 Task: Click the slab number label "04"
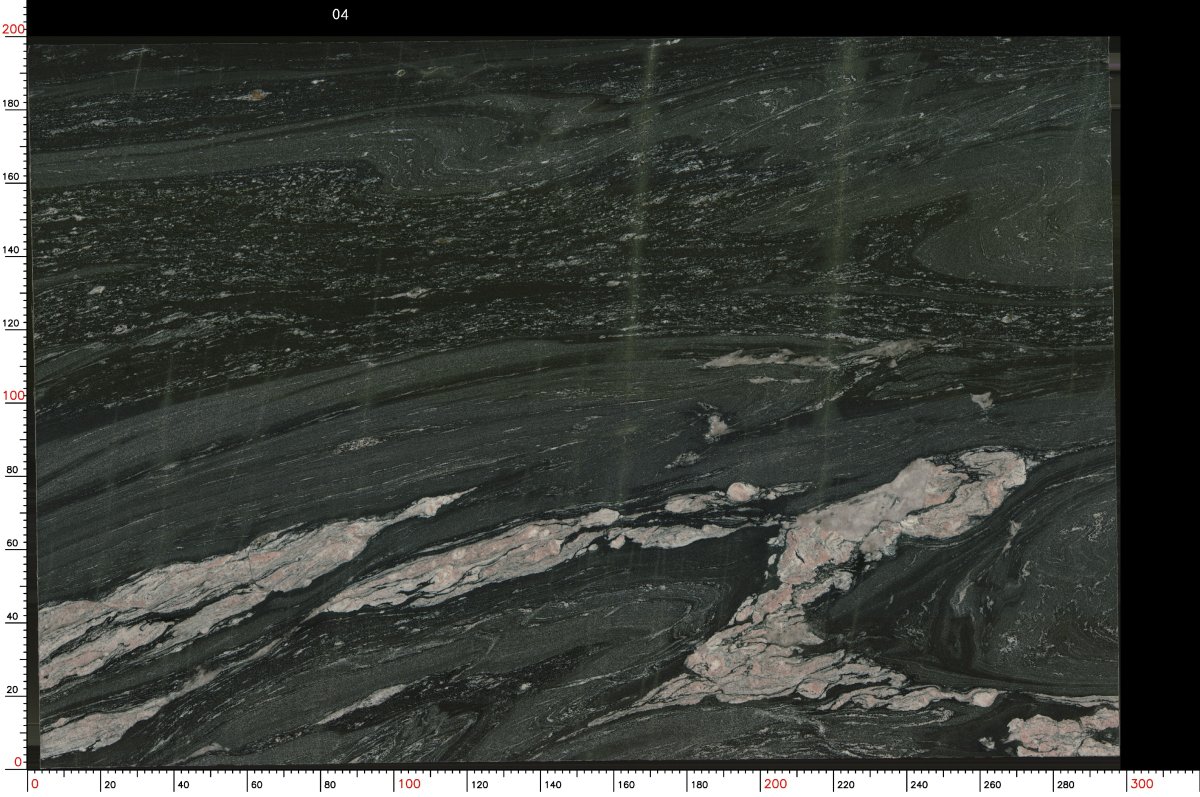tap(340, 15)
